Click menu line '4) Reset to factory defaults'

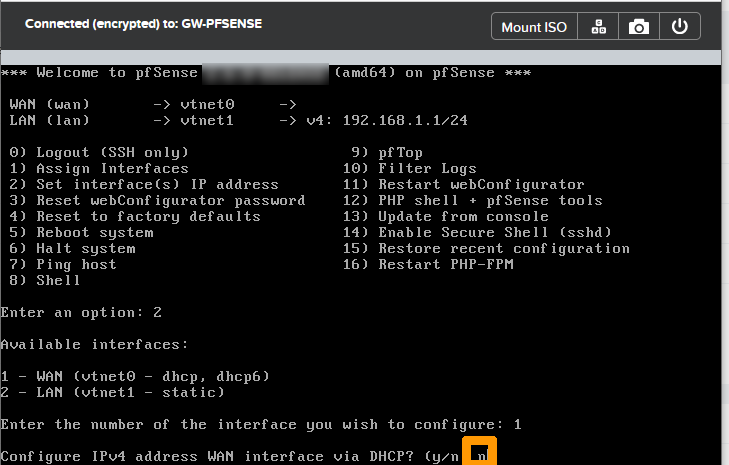(135, 216)
